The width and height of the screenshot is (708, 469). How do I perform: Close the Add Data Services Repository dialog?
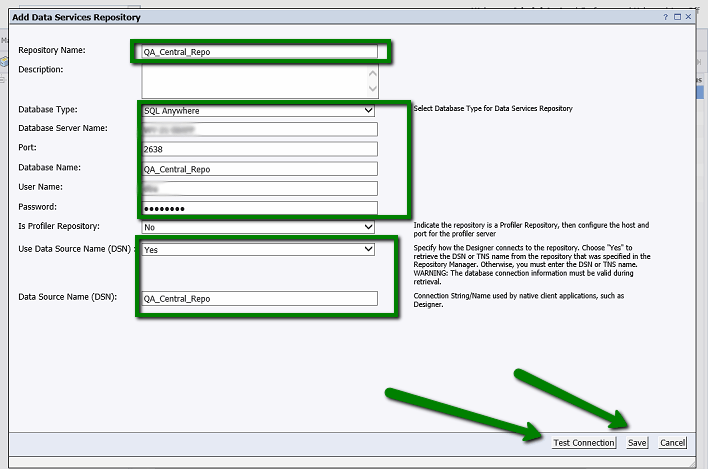click(690, 17)
